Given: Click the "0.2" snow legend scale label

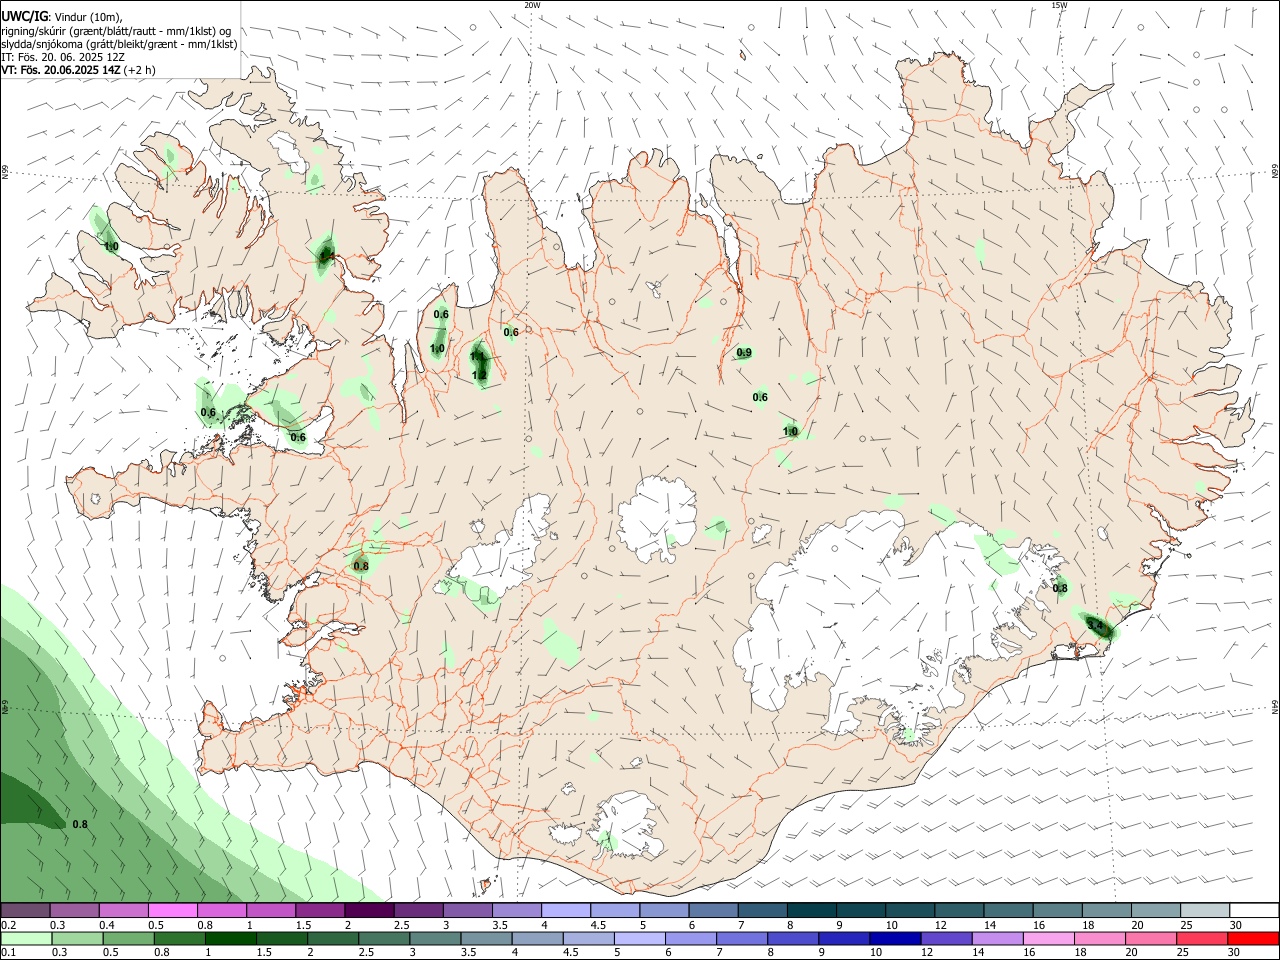Looking at the screenshot, I should [8, 925].
